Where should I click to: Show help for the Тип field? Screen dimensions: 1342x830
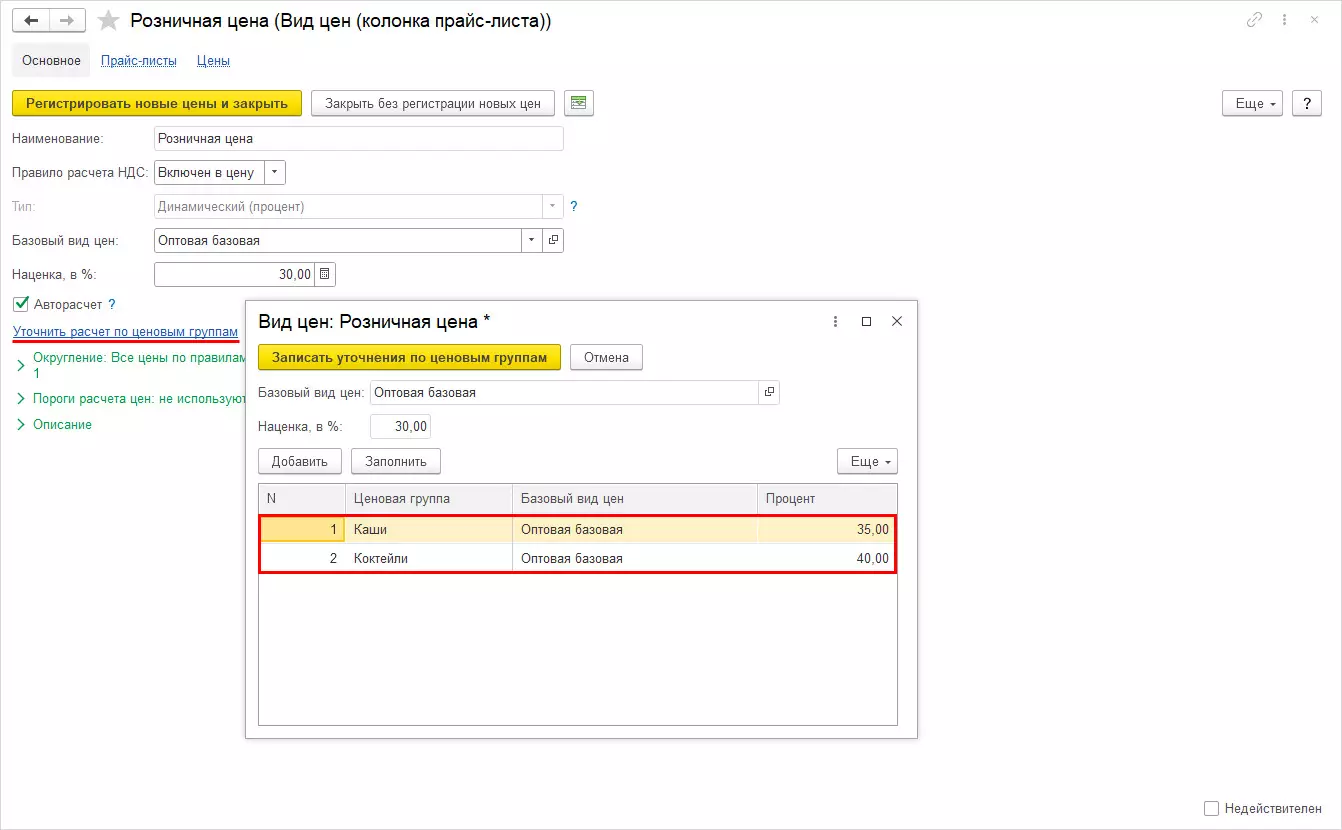pos(574,207)
